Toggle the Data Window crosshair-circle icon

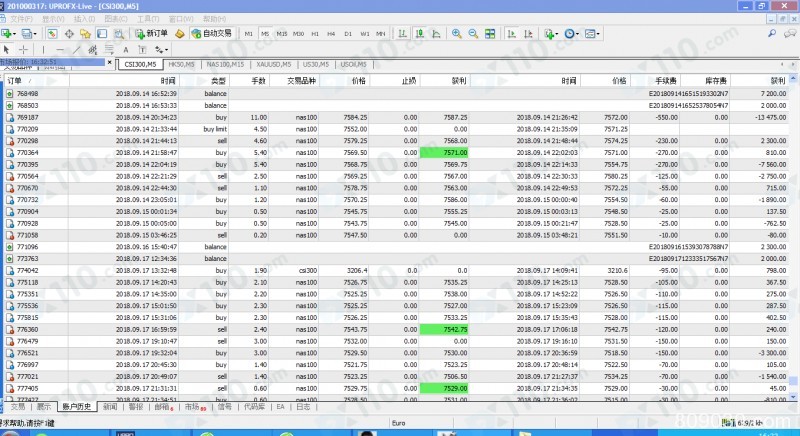pyautogui.click(x=69, y=34)
